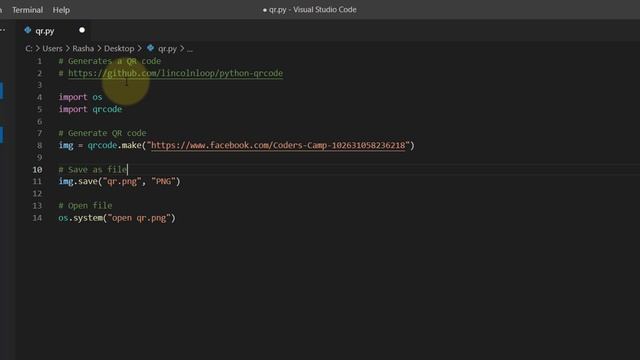Image resolution: width=640 pixels, height=360 pixels.
Task: Click the 'qr.py' breadcrumb segment
Action: 167,49
